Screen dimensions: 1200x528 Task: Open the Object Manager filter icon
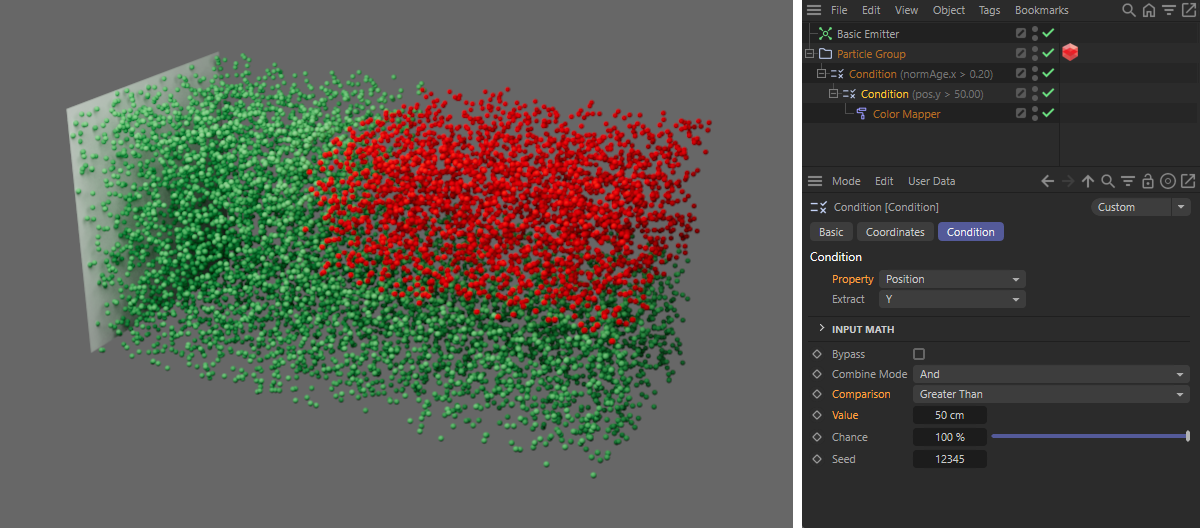(1168, 10)
